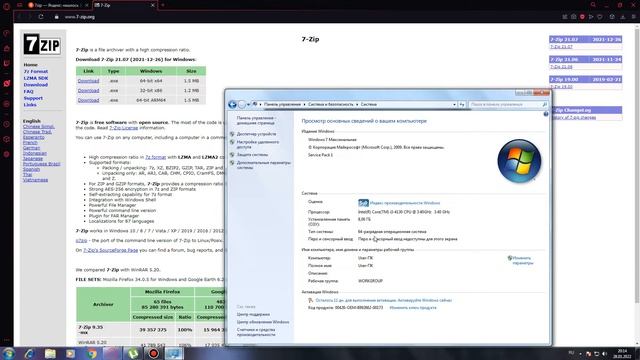Open 7-Zip's SourceForge Page link
The height and width of the screenshot is (360, 640).
(x=111, y=250)
